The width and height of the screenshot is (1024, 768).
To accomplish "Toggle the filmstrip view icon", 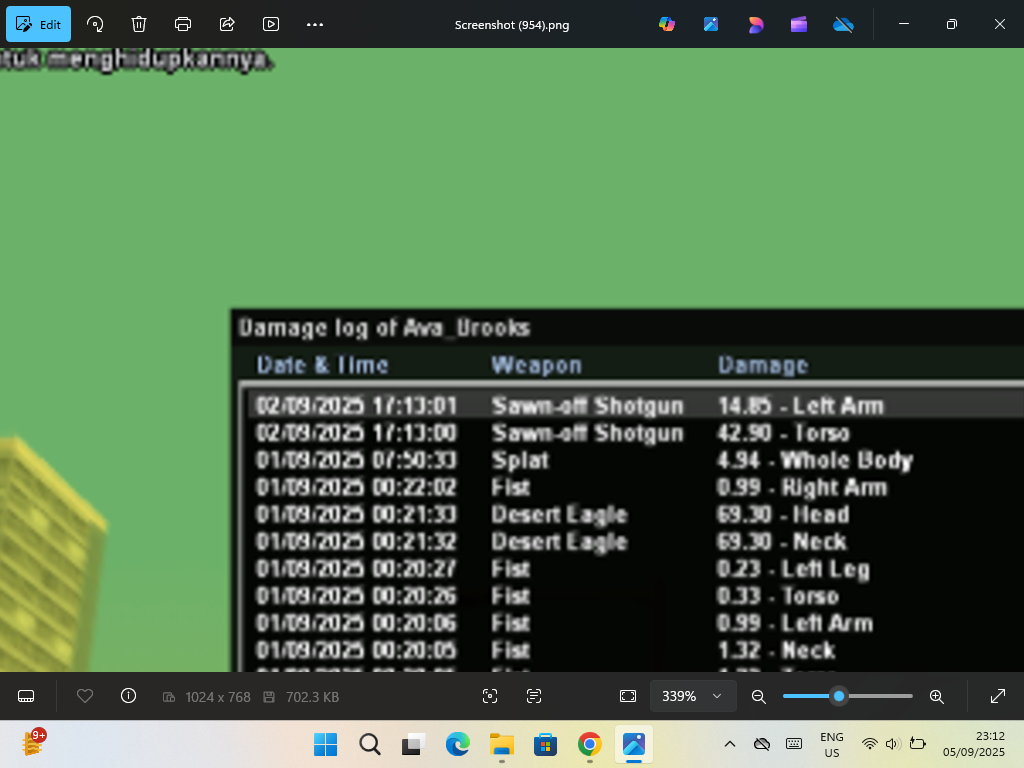I will [x=26, y=696].
